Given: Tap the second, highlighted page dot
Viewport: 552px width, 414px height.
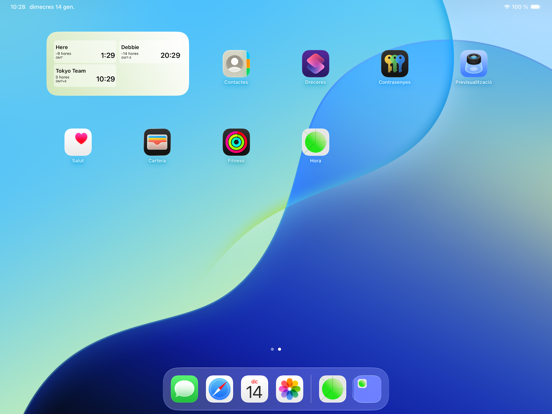Looking at the screenshot, I should point(280,349).
